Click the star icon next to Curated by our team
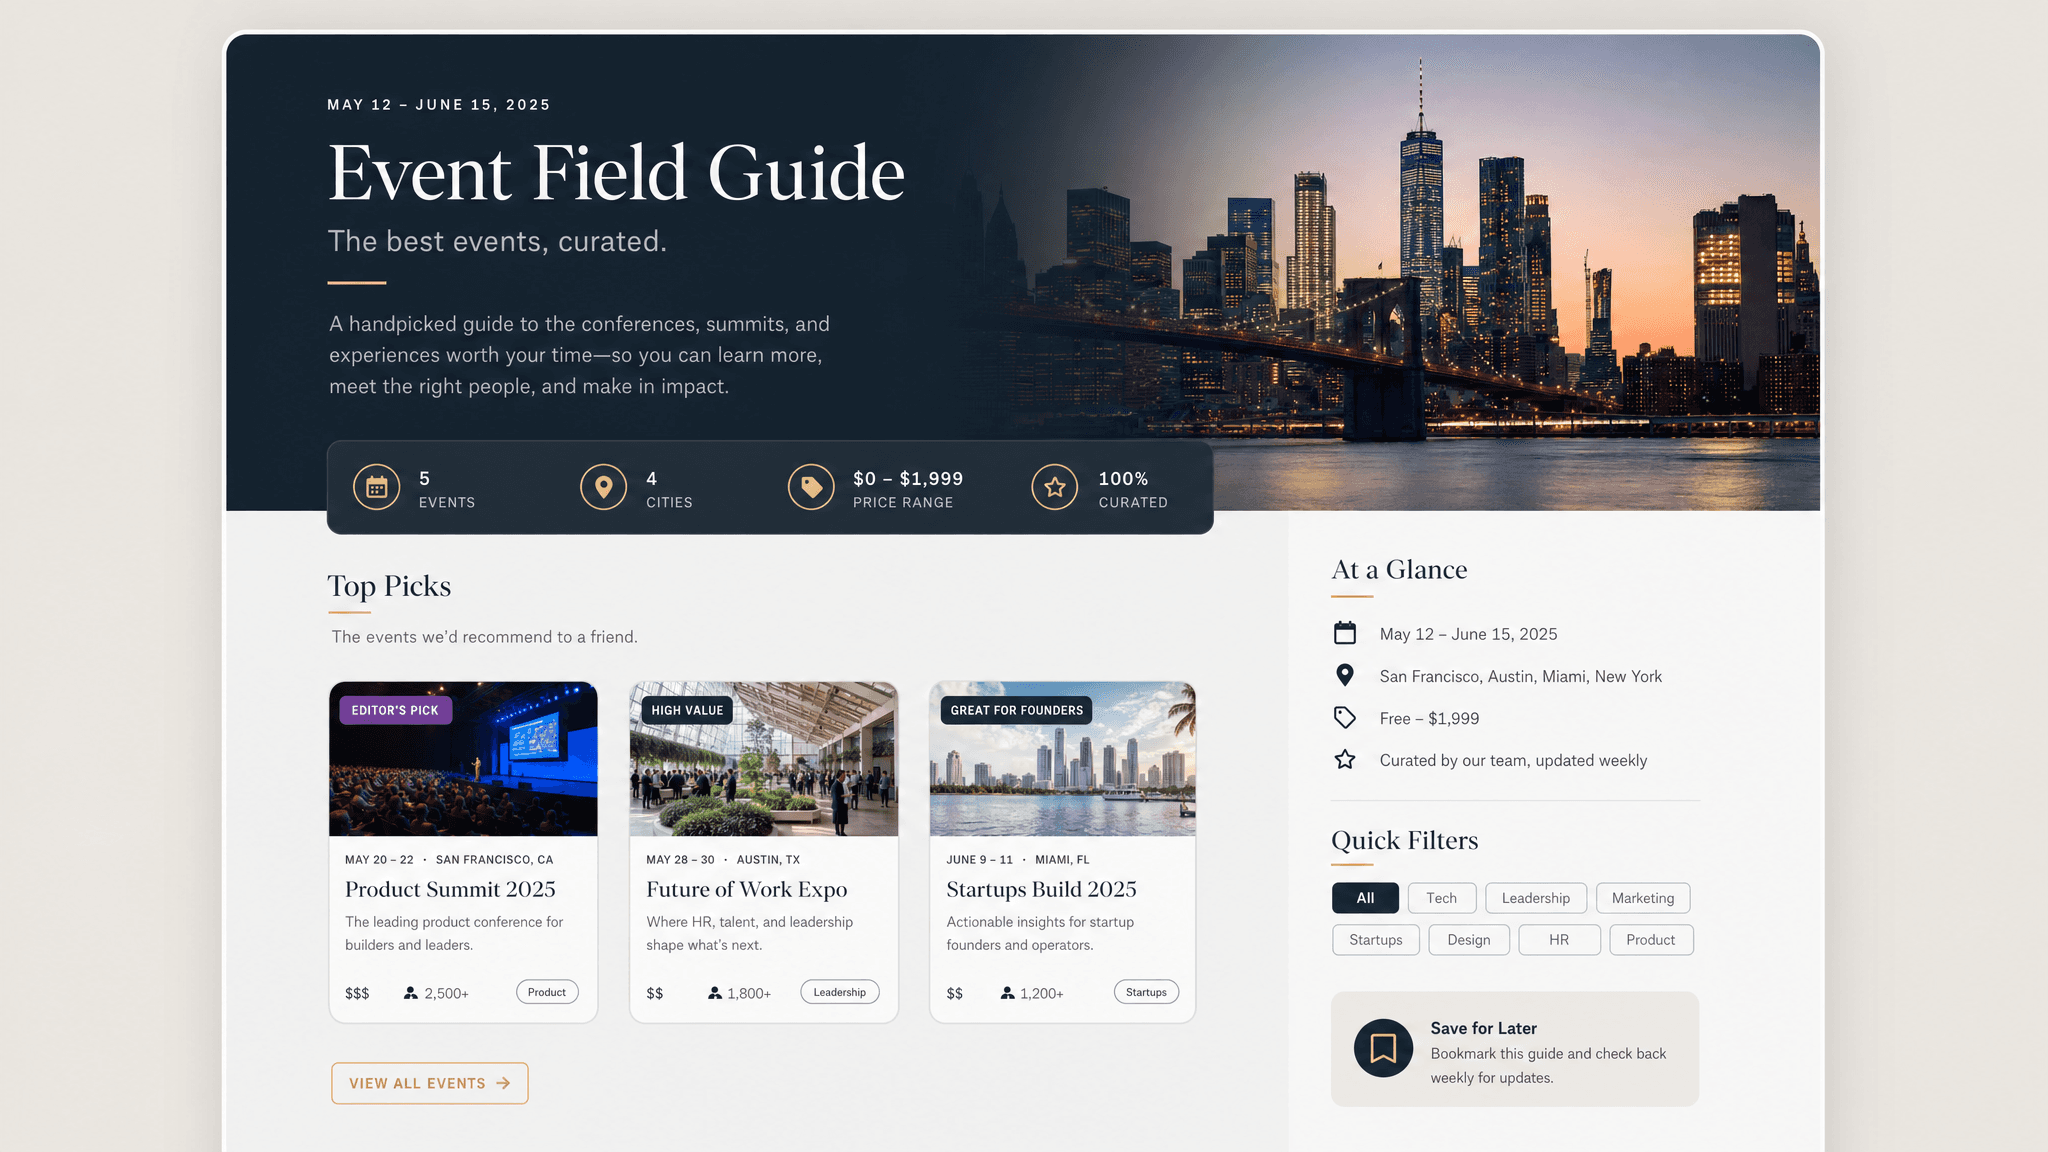The height and width of the screenshot is (1152, 2048). pyautogui.click(x=1345, y=760)
